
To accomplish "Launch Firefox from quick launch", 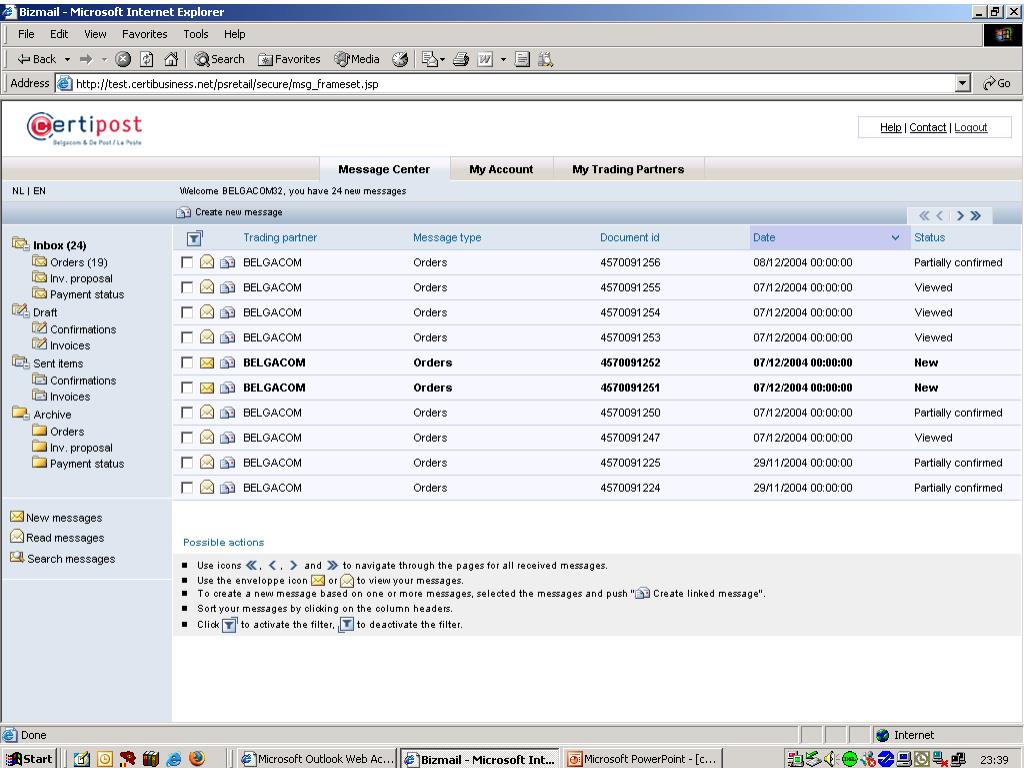I will coord(197,759).
